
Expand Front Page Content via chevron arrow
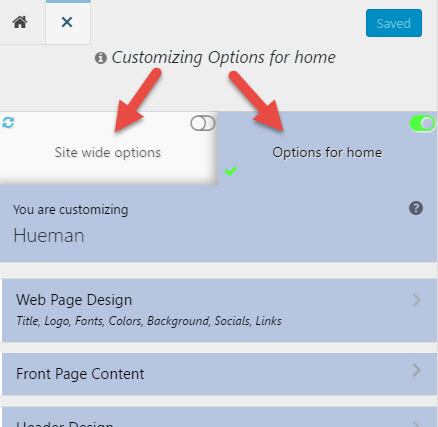point(416,370)
